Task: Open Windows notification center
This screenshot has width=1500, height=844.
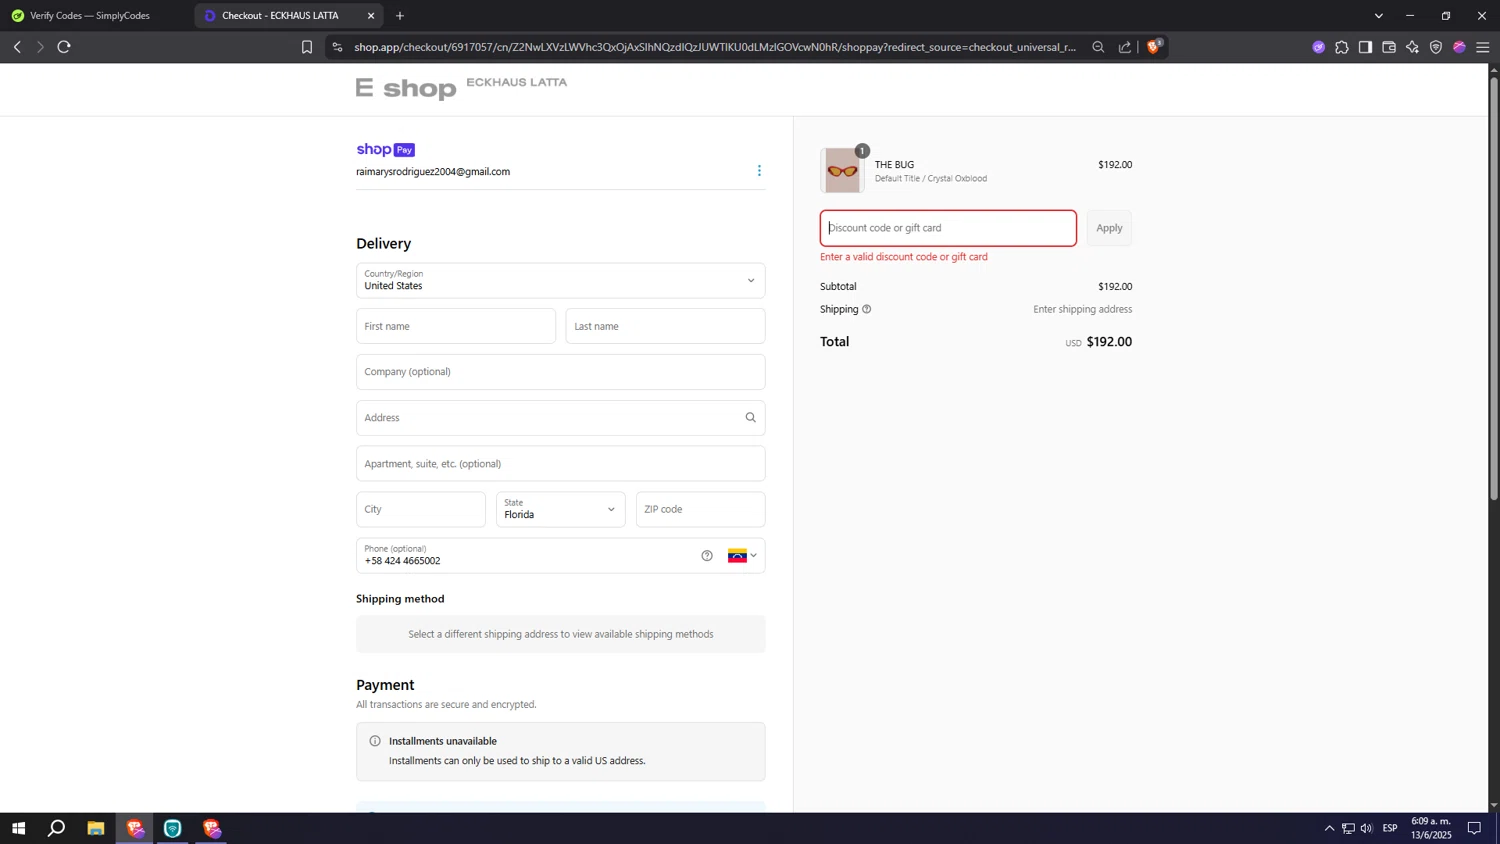Action: 1475,828
